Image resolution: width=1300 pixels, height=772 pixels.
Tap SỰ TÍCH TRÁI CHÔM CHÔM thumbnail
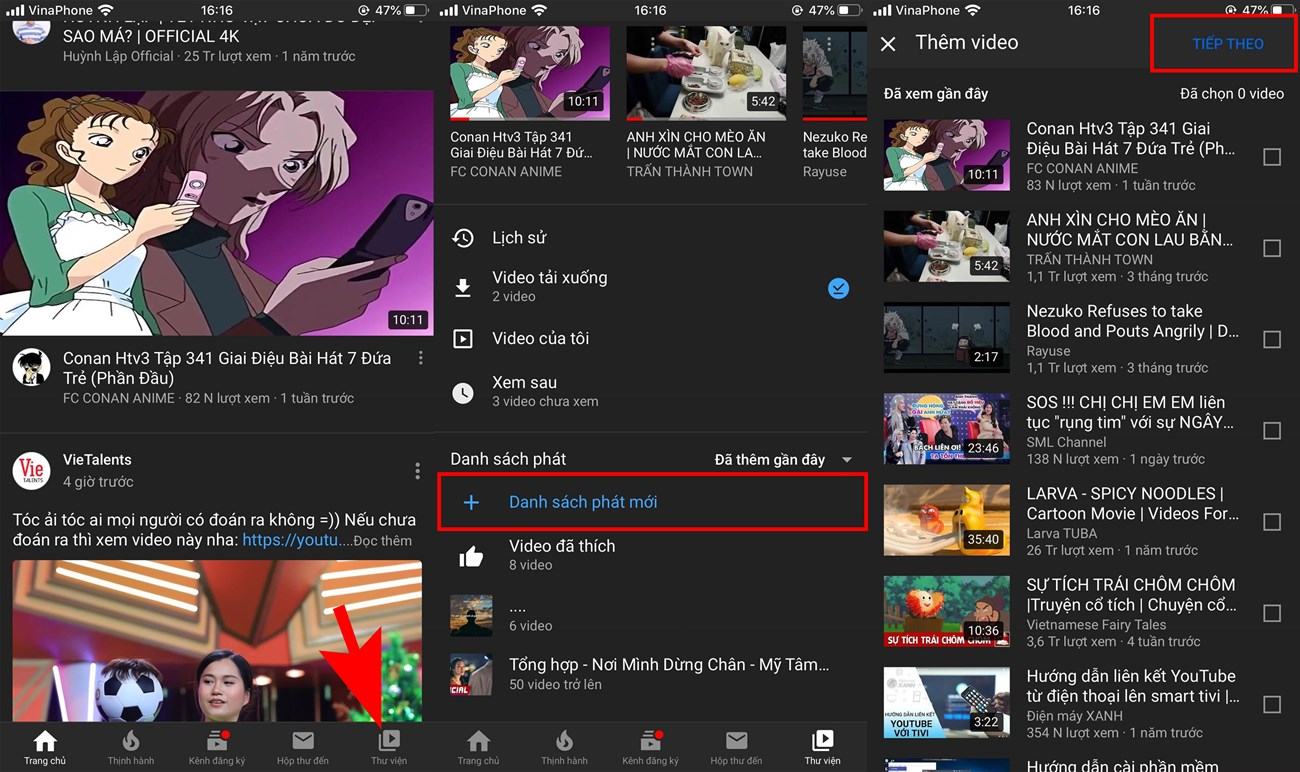947,612
